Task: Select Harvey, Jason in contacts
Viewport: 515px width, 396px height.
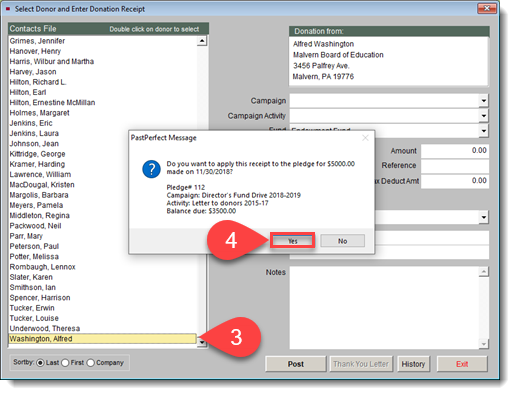Action: (x=33, y=72)
